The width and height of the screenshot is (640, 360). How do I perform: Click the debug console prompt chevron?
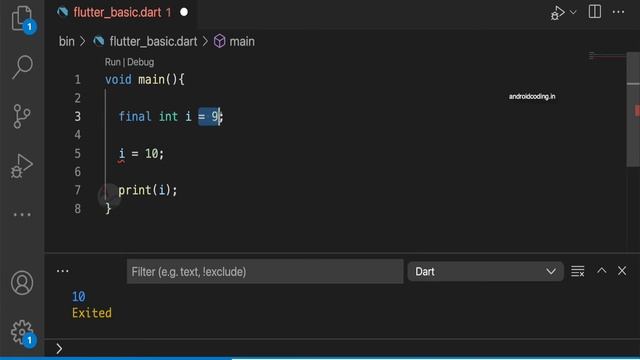[59, 348]
